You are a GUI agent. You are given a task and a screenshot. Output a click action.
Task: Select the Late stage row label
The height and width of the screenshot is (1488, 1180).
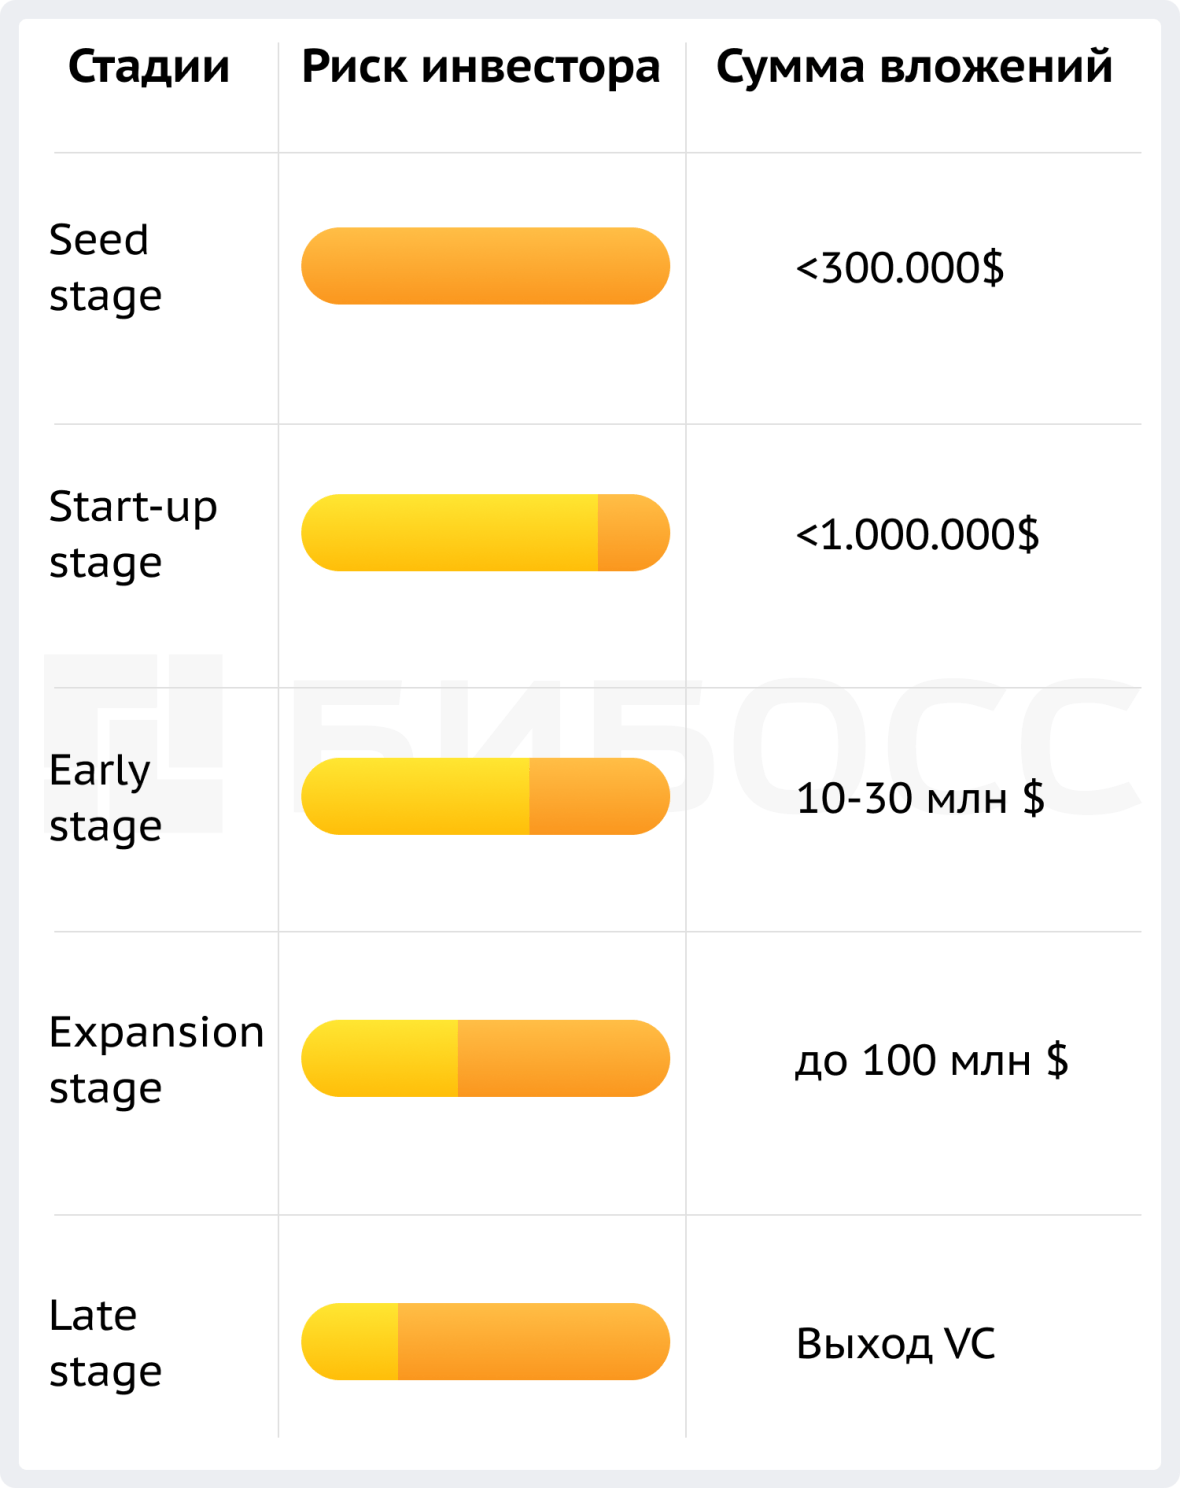(105, 1342)
